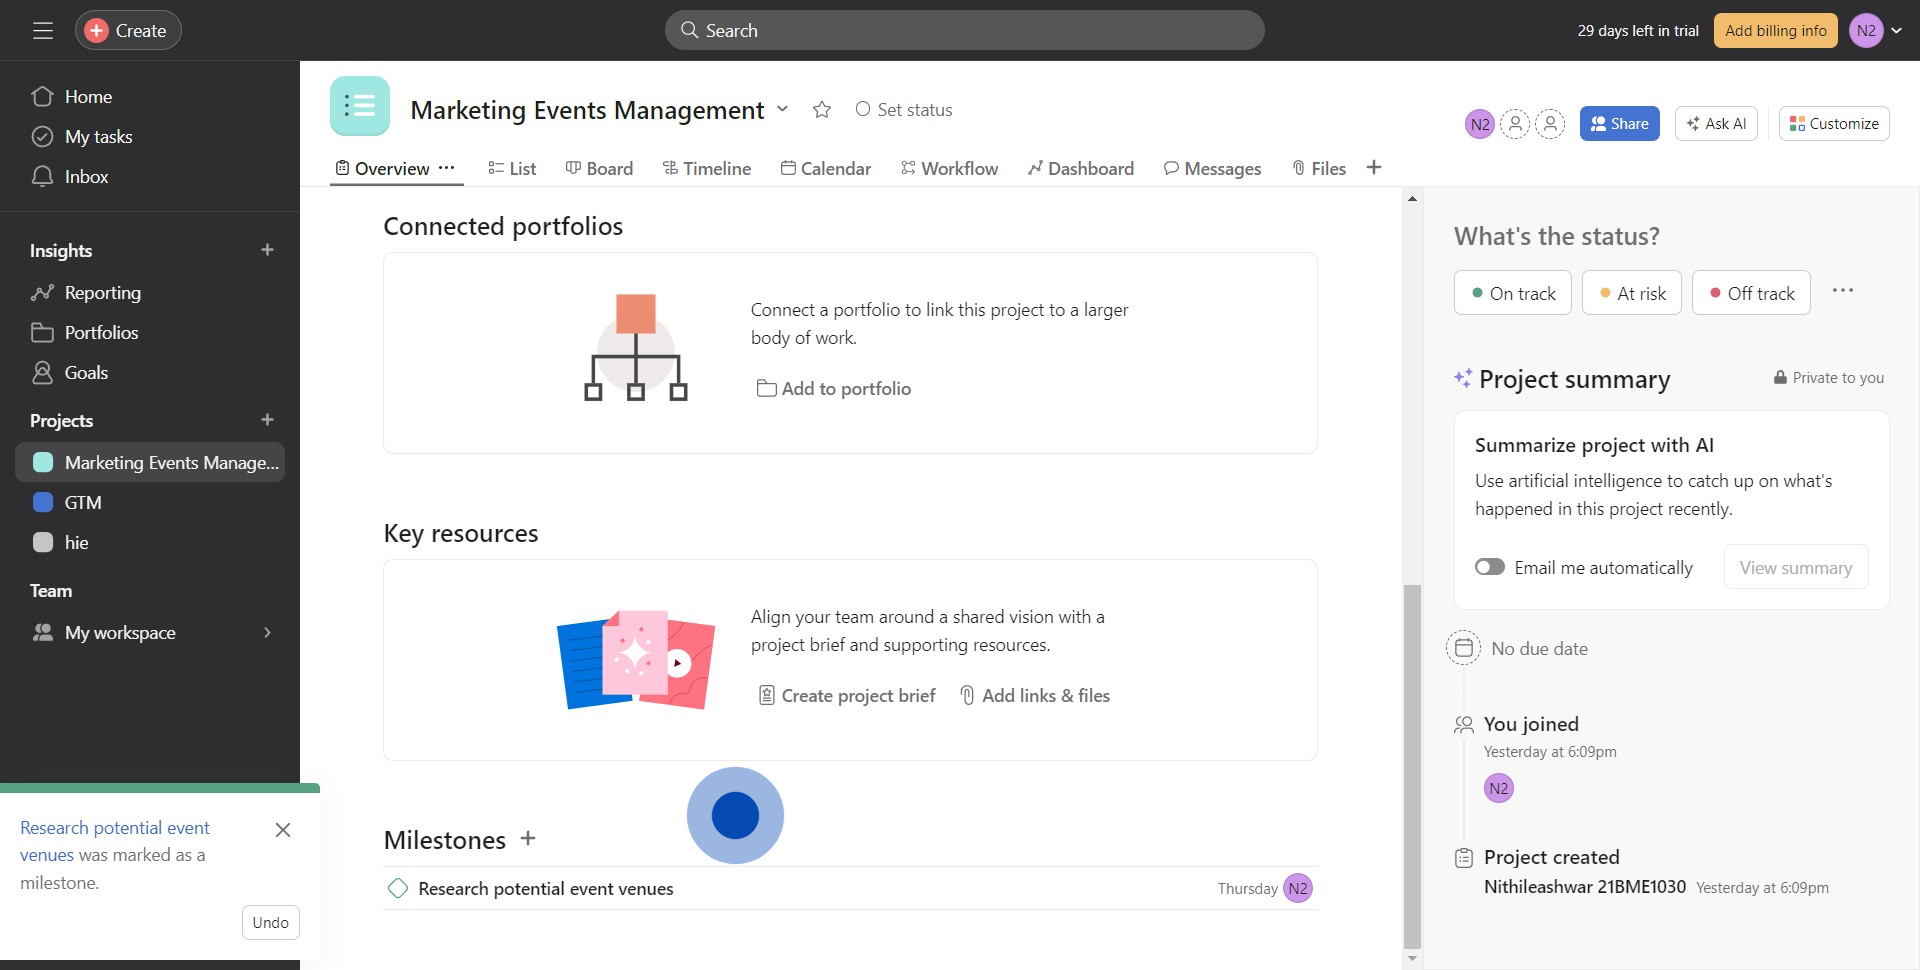Click Share button
This screenshot has width=1920, height=970.
(x=1619, y=124)
